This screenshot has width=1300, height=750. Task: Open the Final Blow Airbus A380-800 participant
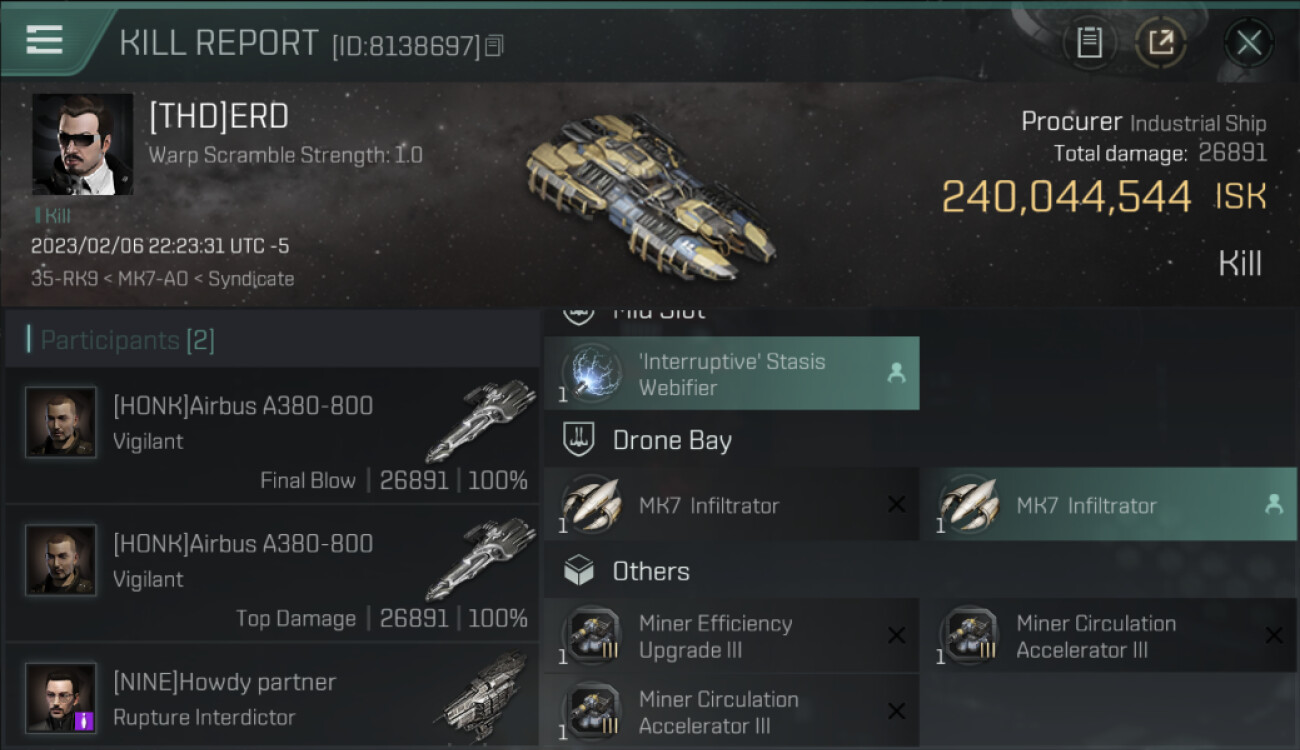point(271,435)
